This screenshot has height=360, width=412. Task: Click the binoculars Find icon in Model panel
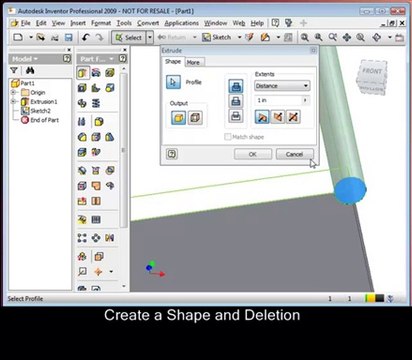pos(30,70)
